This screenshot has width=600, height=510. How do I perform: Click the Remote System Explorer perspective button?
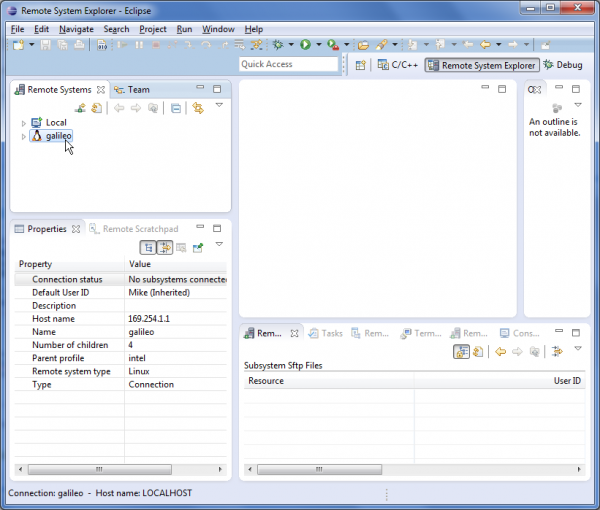click(482, 65)
